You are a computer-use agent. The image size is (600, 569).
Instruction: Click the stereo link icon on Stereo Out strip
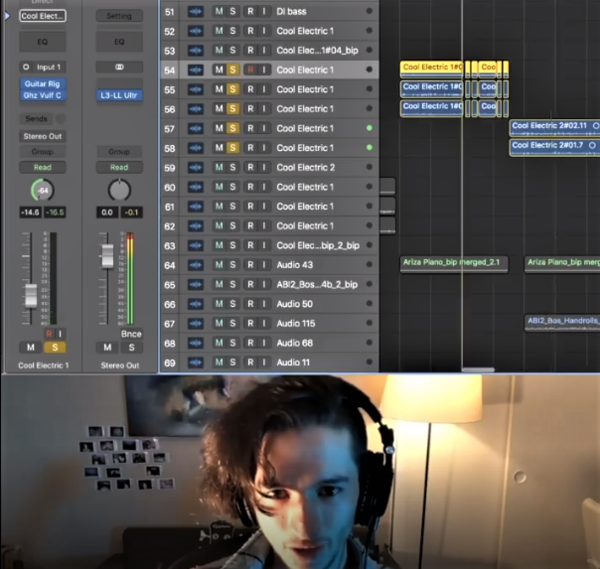(x=119, y=67)
